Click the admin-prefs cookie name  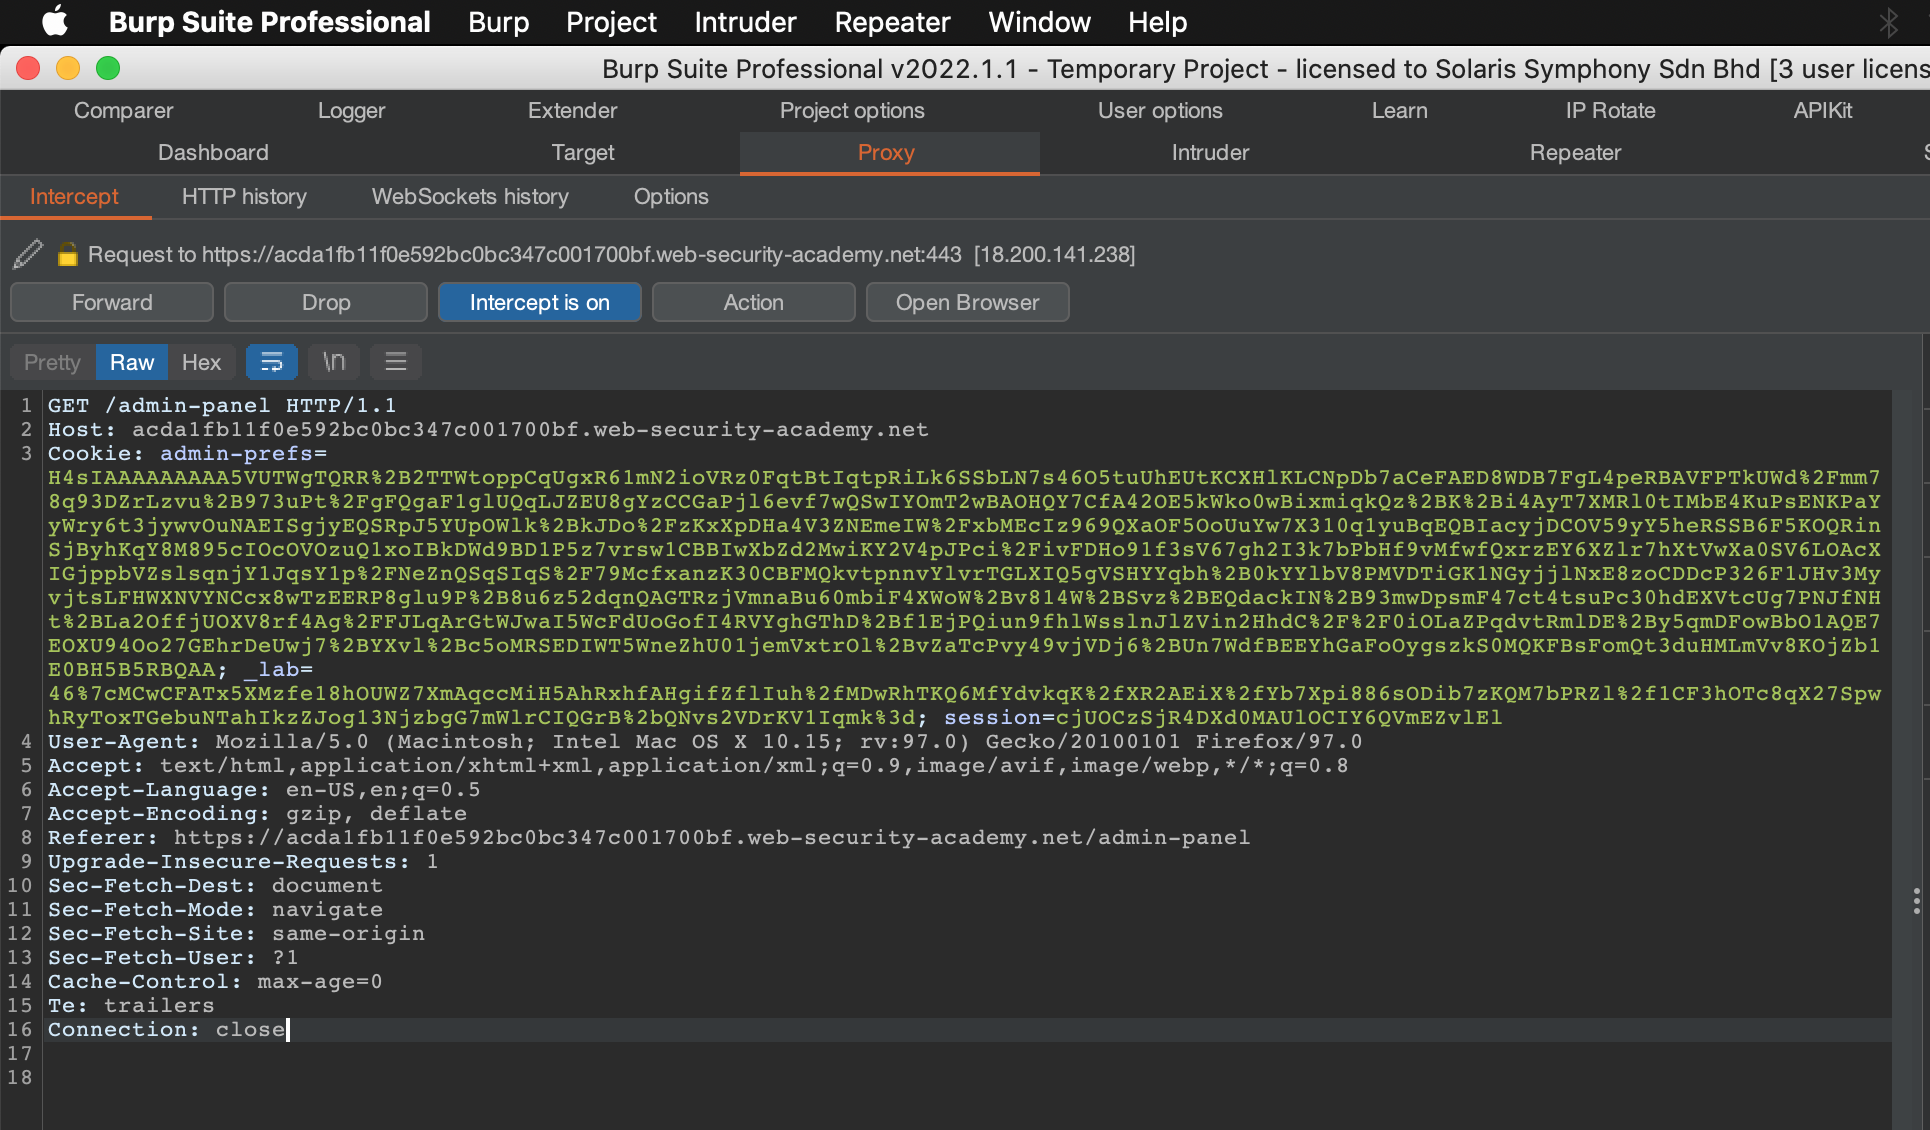pos(236,453)
